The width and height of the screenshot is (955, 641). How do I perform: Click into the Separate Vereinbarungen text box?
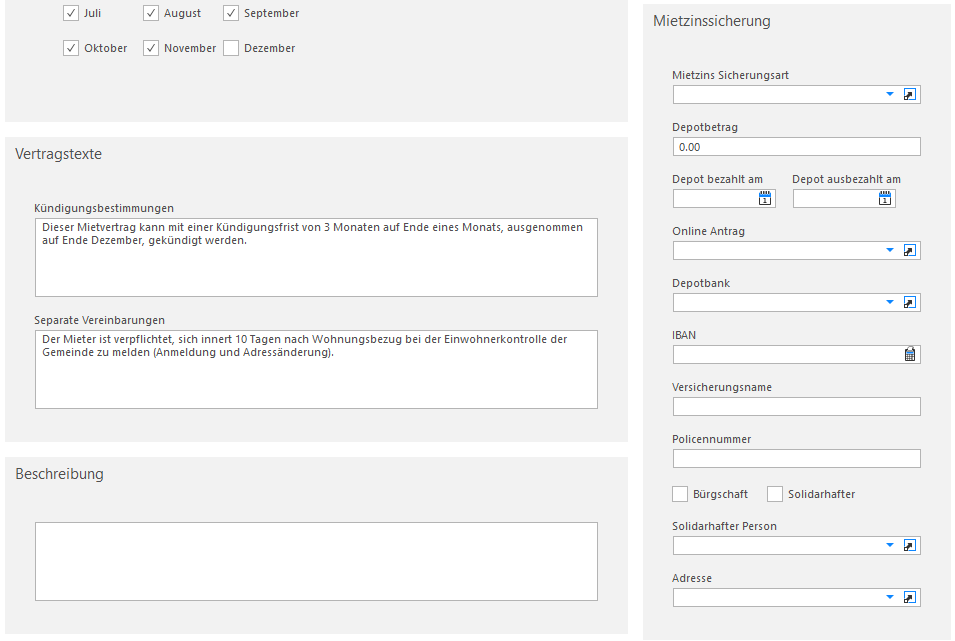316,370
